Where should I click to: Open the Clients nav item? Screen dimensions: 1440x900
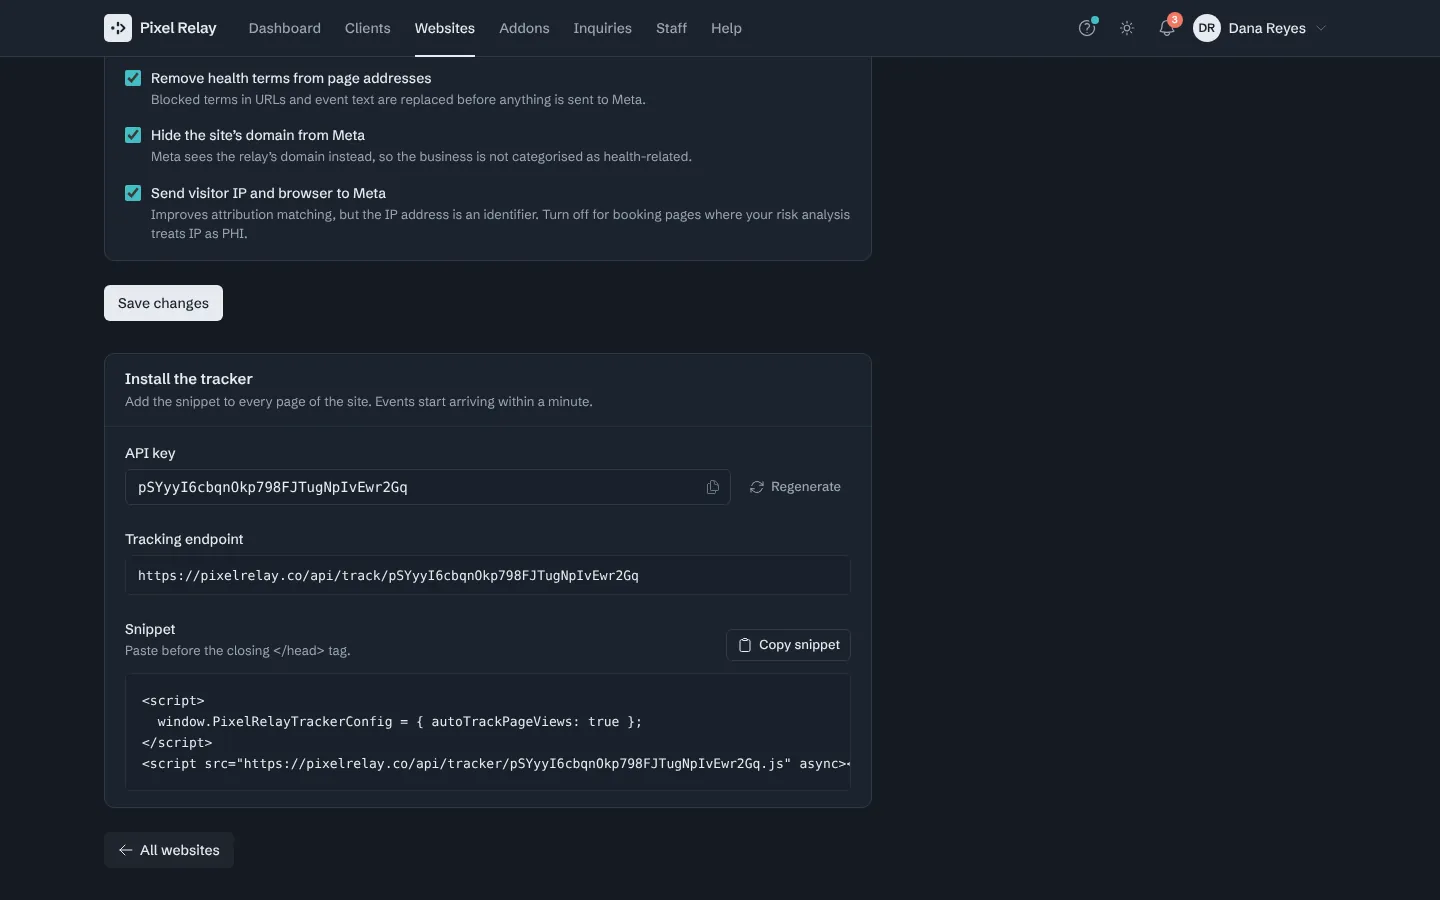coord(368,28)
